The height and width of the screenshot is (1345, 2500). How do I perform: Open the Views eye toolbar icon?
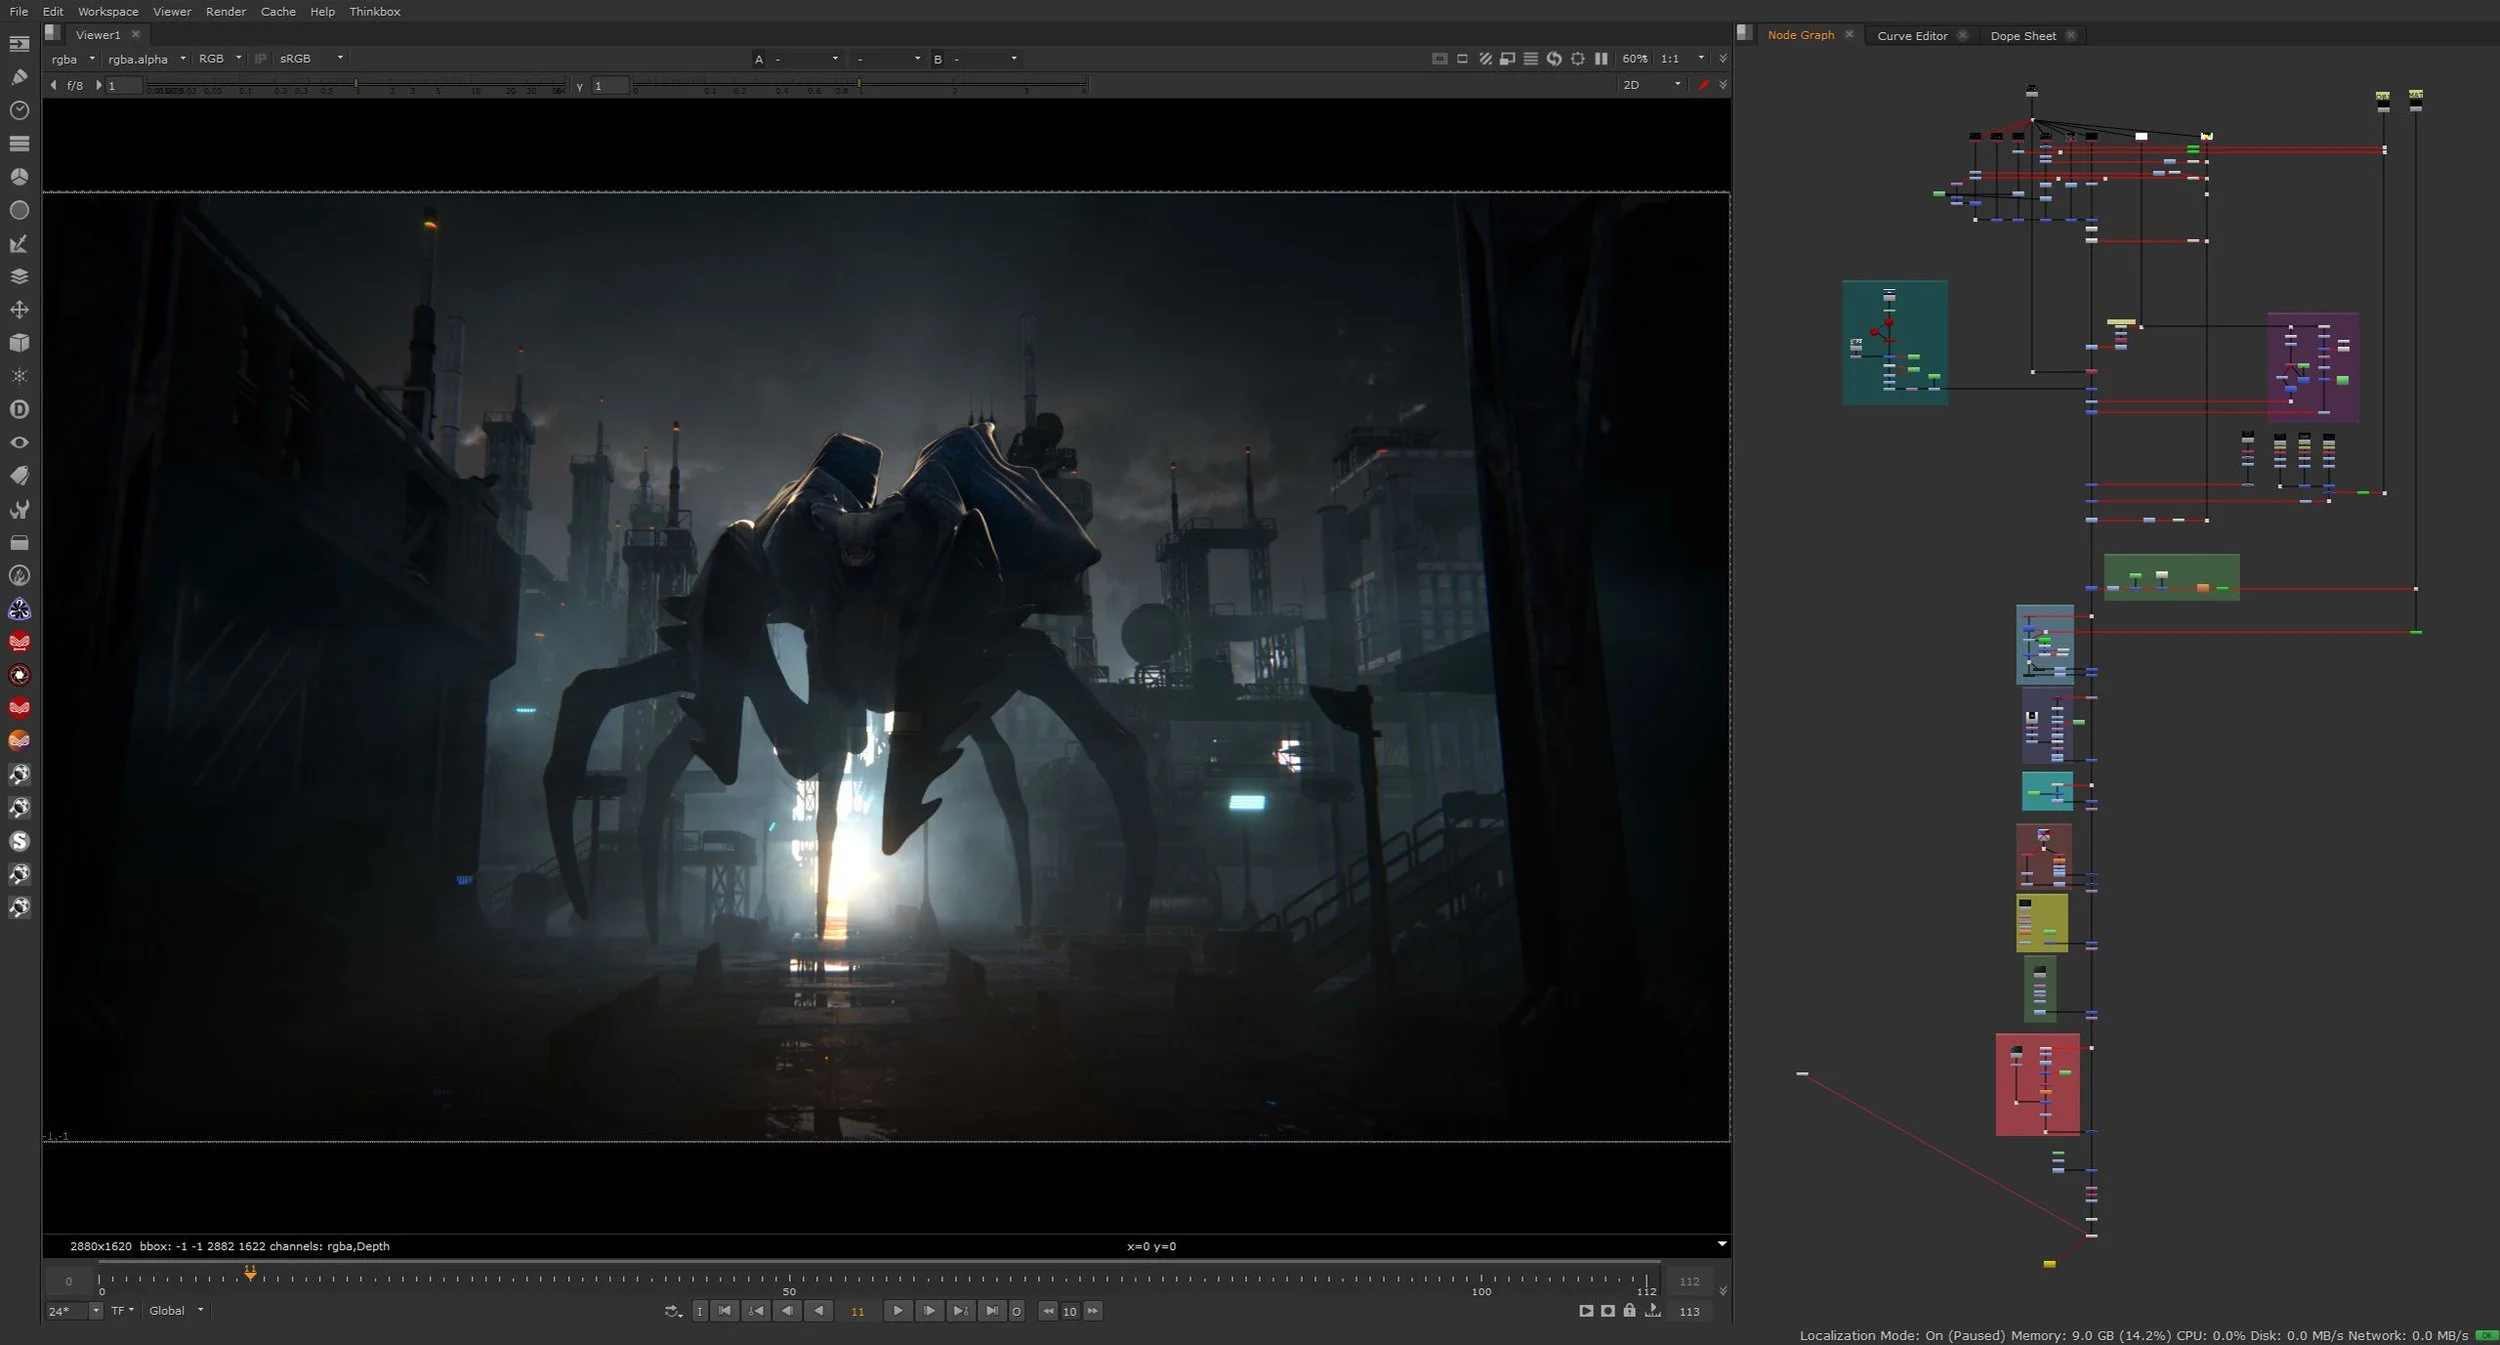(x=19, y=442)
